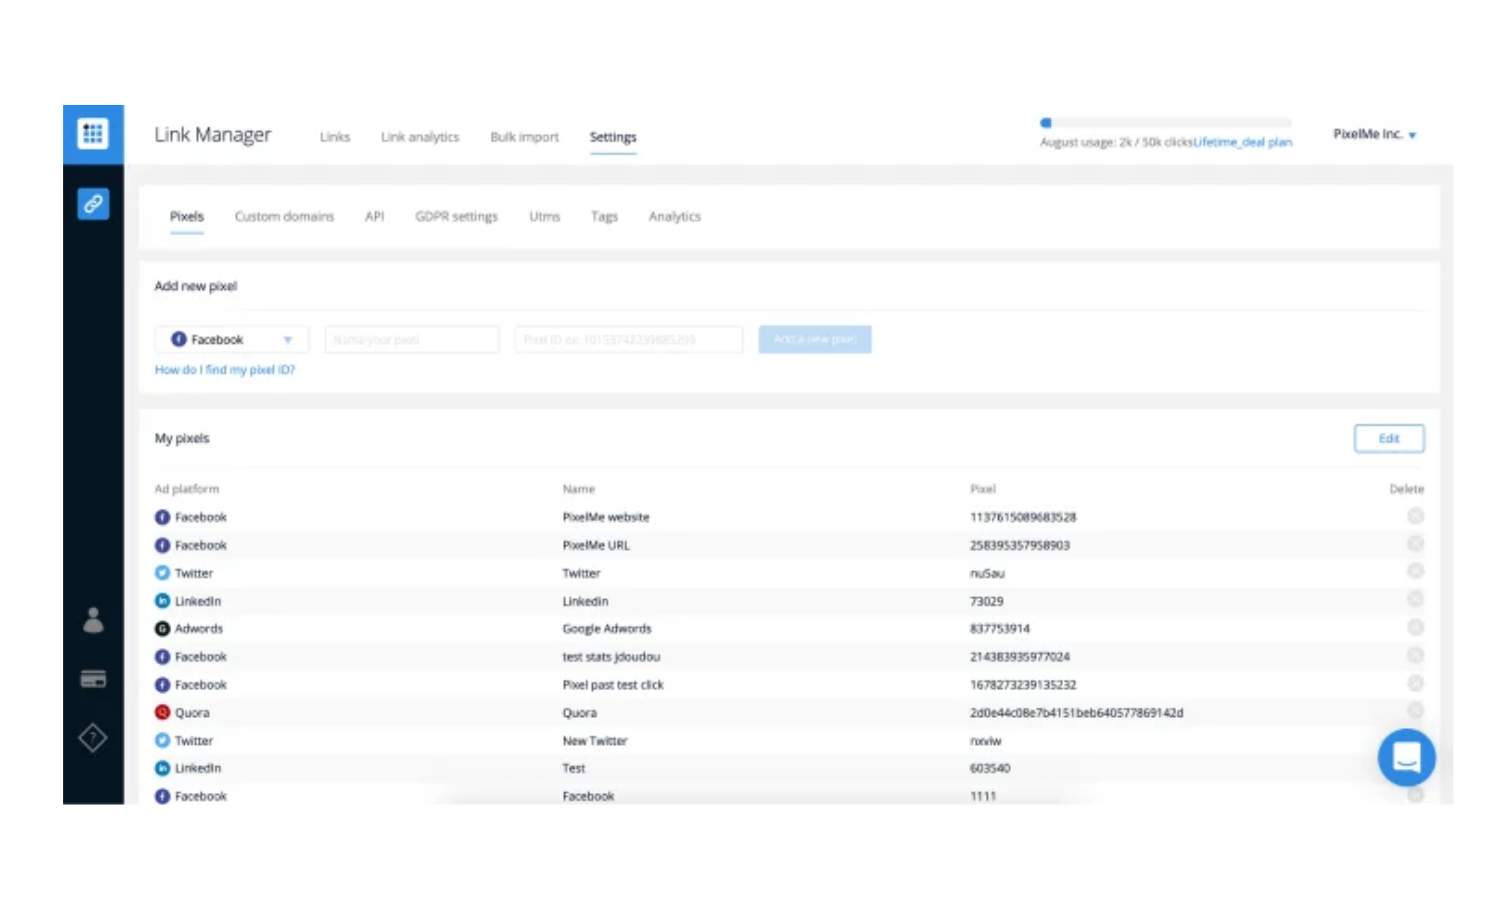Delete the Quora pixel
The height and width of the screenshot is (900, 1500).
pyautogui.click(x=1415, y=710)
